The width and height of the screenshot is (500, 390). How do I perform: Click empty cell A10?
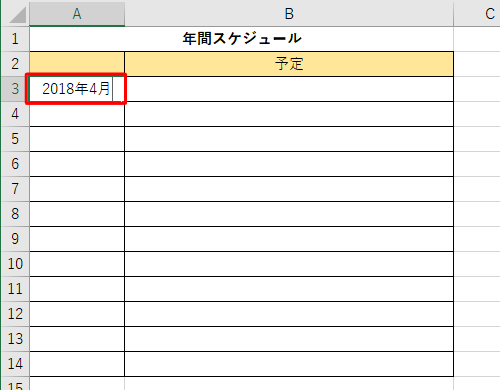coord(77,264)
